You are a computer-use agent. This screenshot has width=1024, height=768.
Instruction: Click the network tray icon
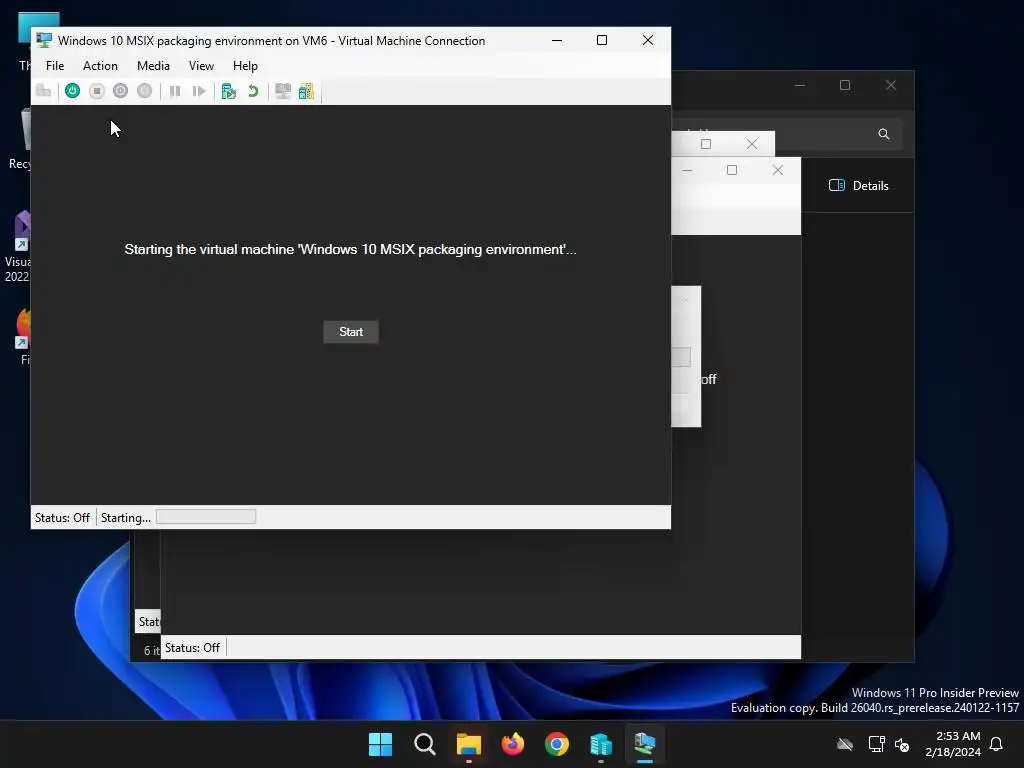[x=876, y=744]
